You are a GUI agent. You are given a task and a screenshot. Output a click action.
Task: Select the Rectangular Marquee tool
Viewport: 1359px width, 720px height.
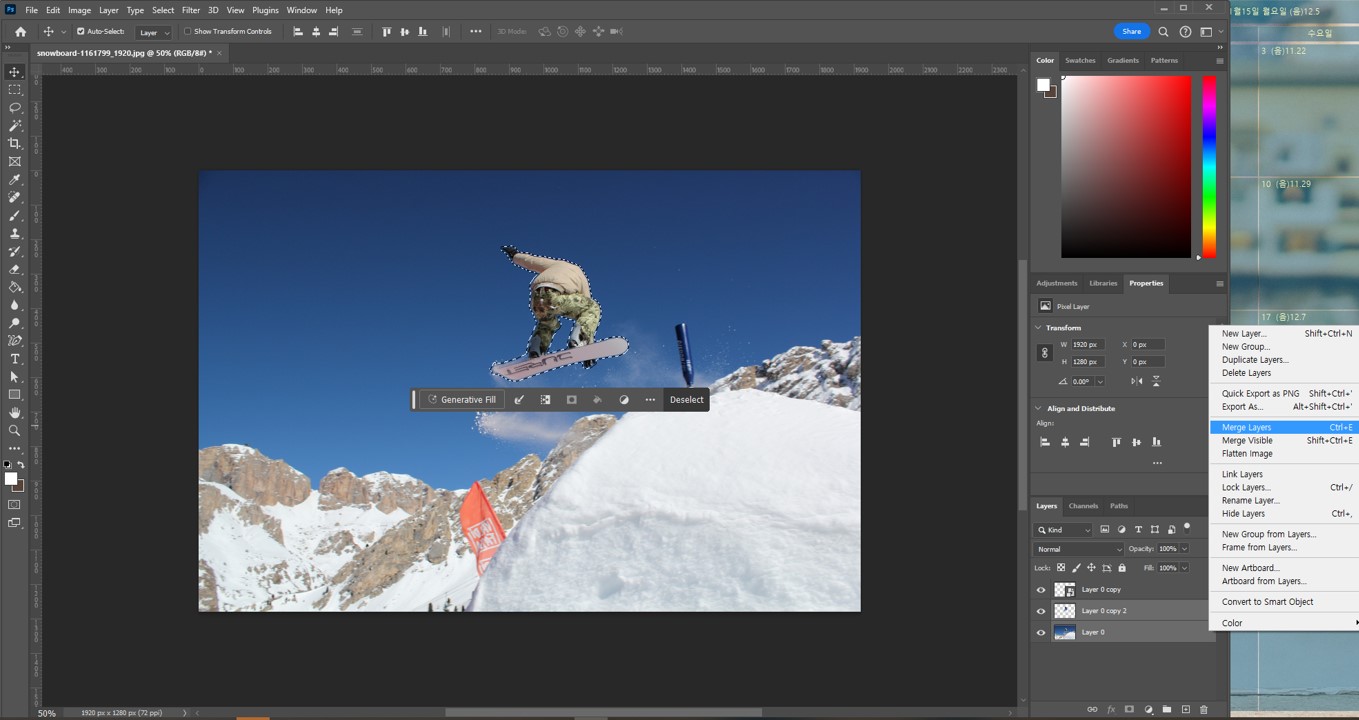tap(15, 90)
